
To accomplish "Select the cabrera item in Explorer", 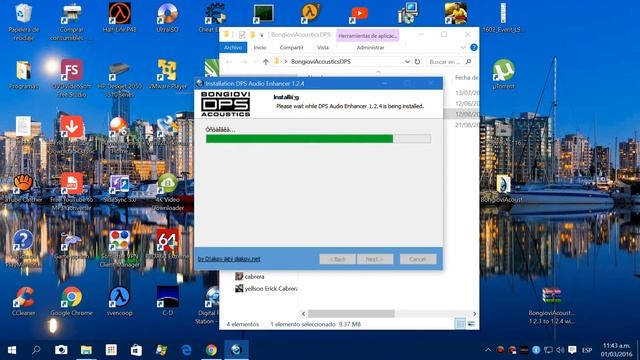I will (x=250, y=276).
